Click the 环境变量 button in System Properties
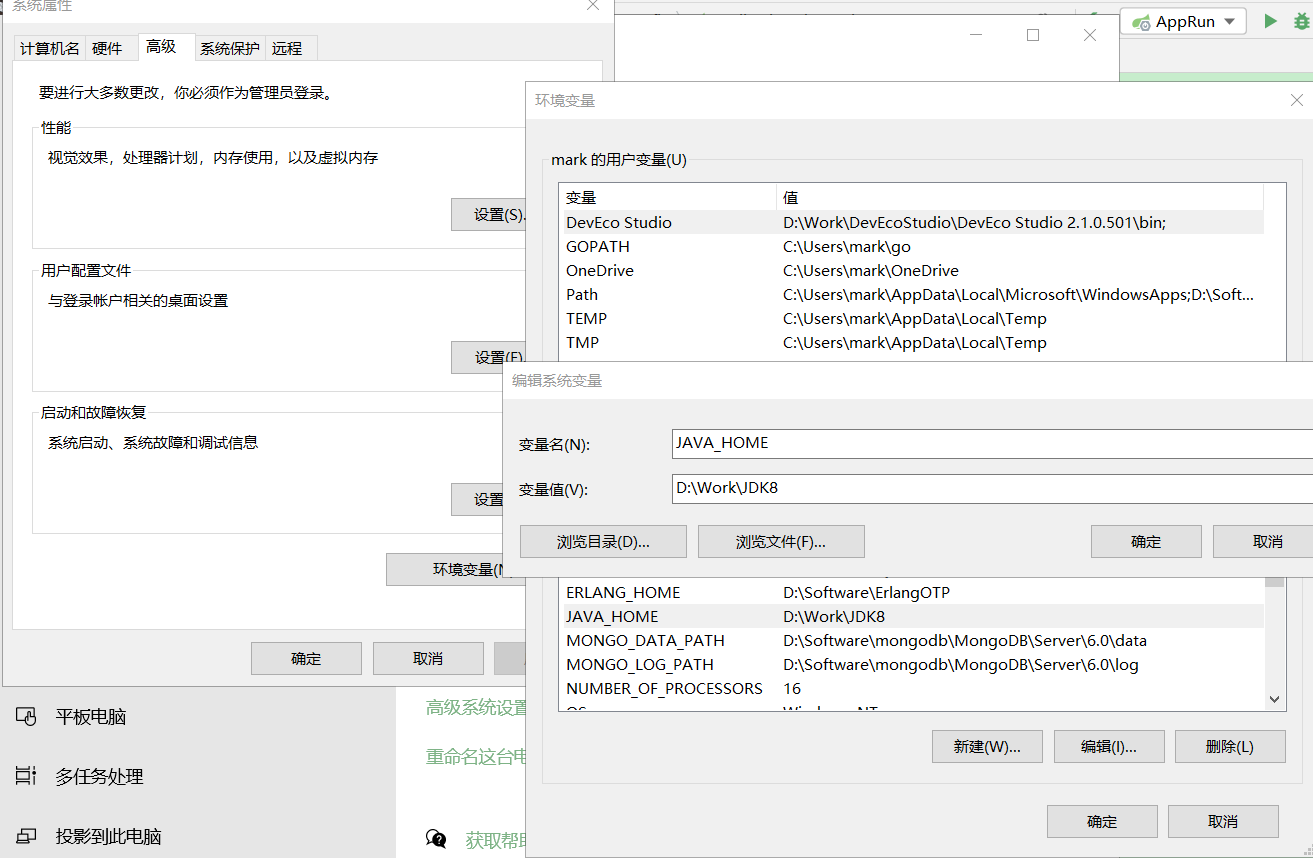 click(x=456, y=569)
